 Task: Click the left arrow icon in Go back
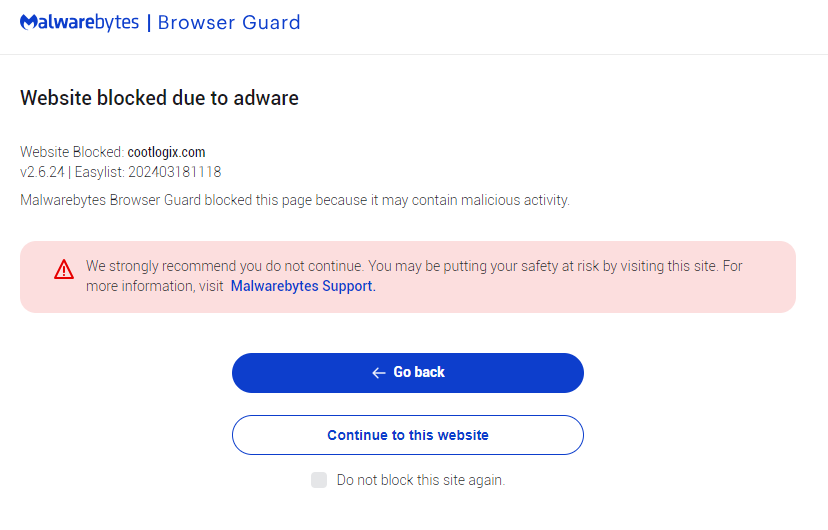coord(378,373)
